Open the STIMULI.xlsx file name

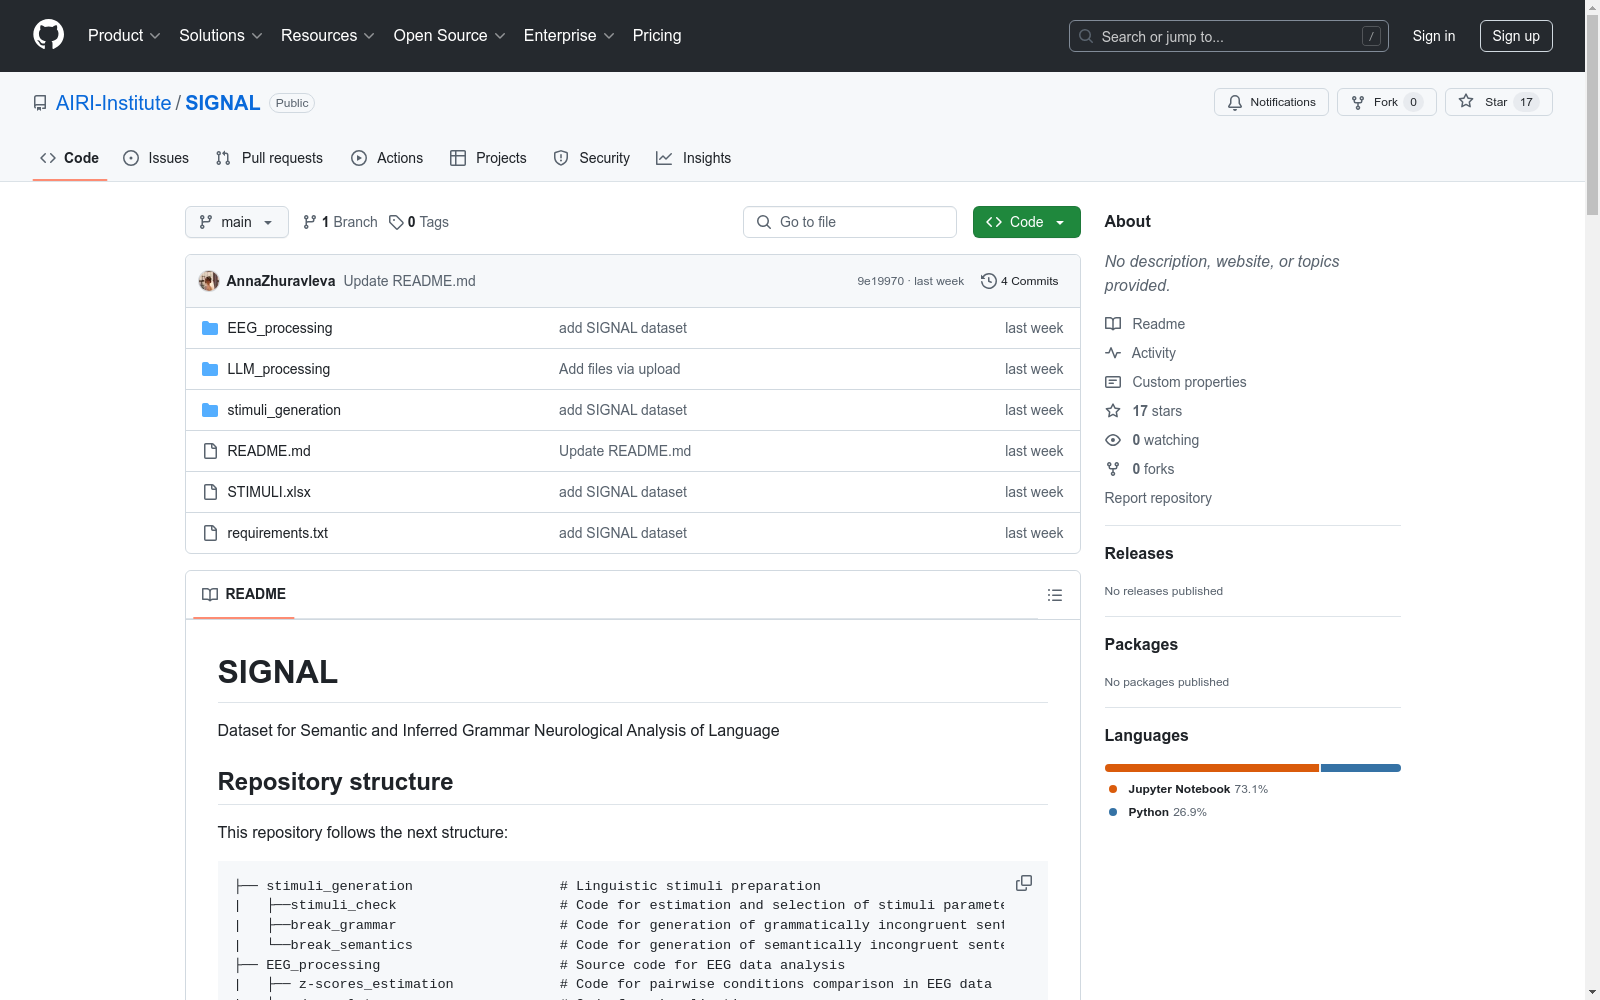point(269,492)
